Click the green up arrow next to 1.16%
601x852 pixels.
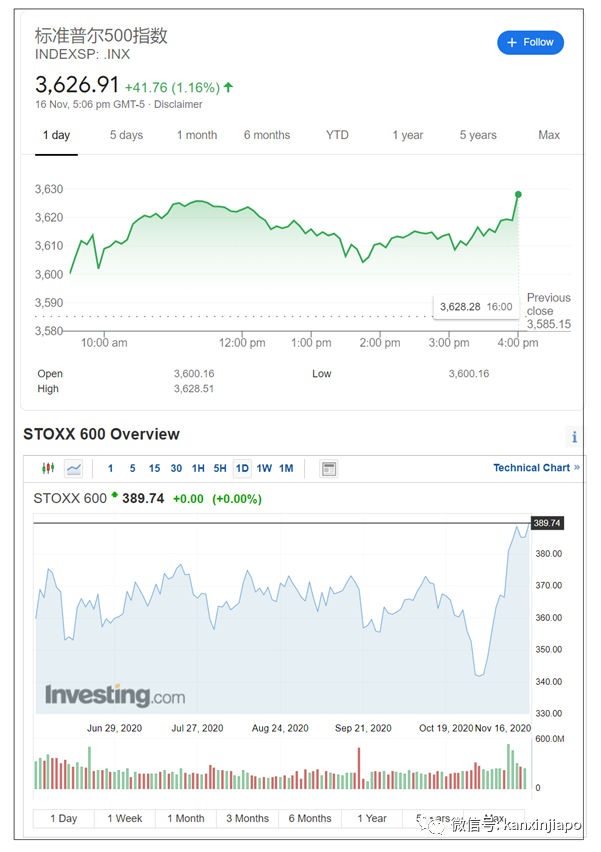pos(229,87)
